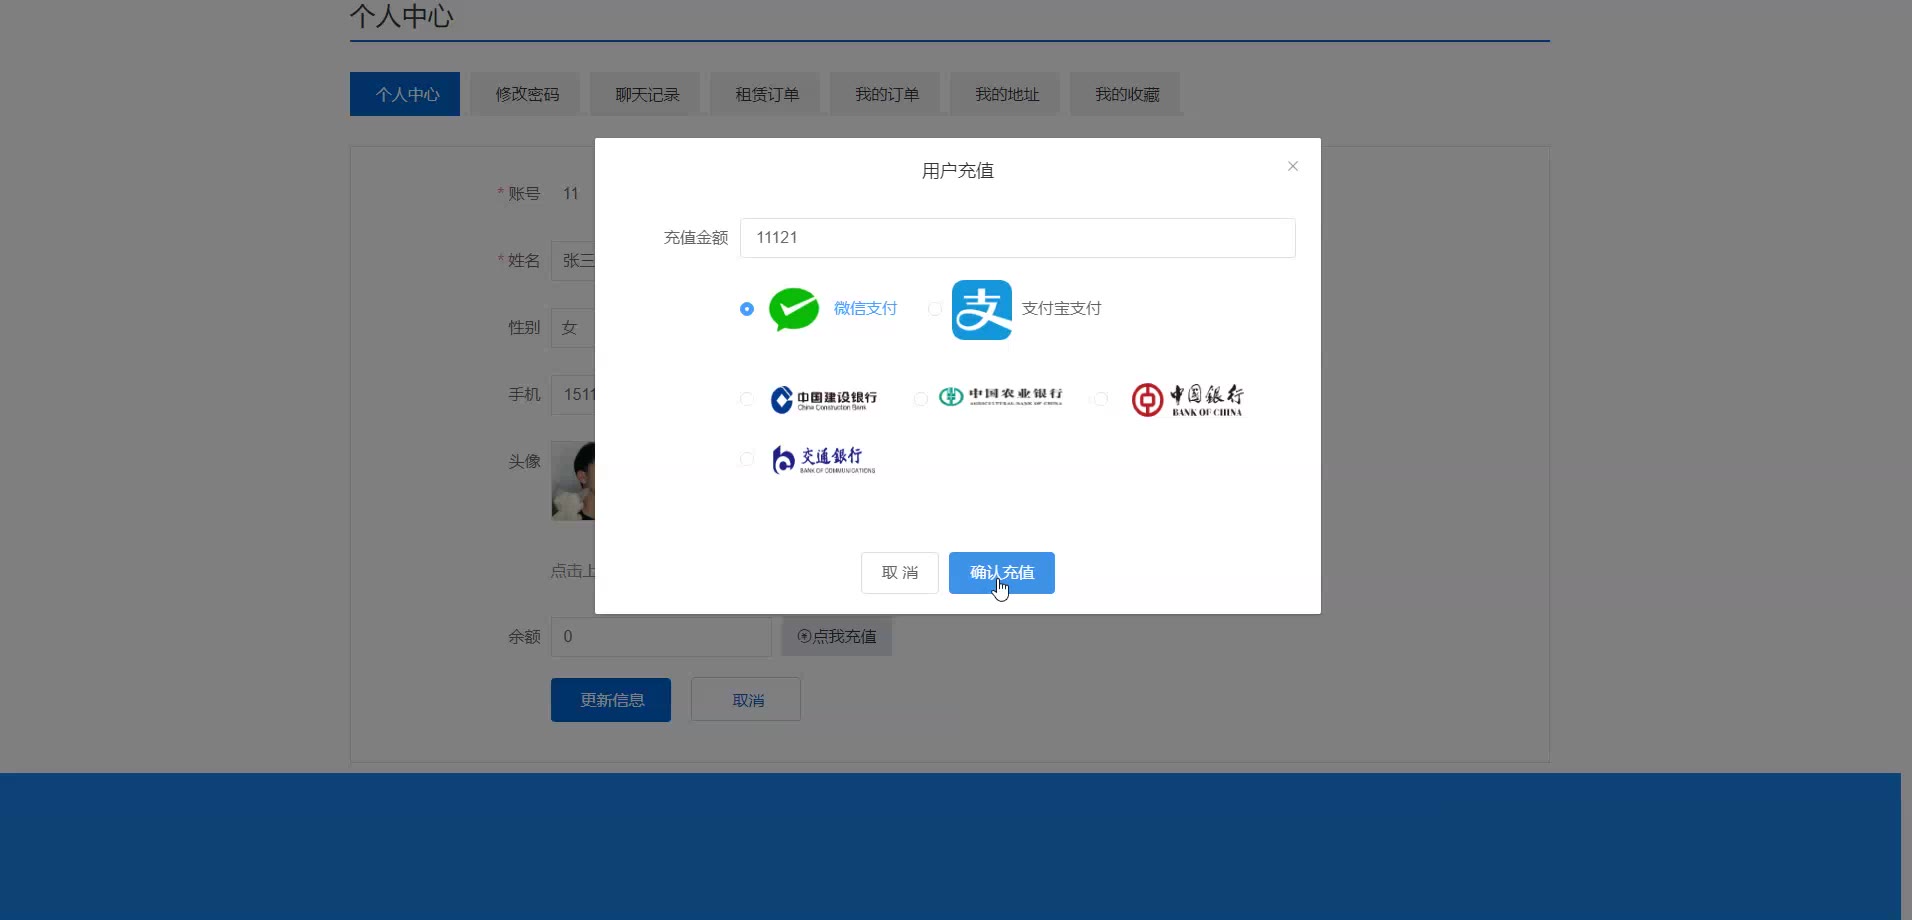Click the China Construction Bank logo

click(x=824, y=400)
